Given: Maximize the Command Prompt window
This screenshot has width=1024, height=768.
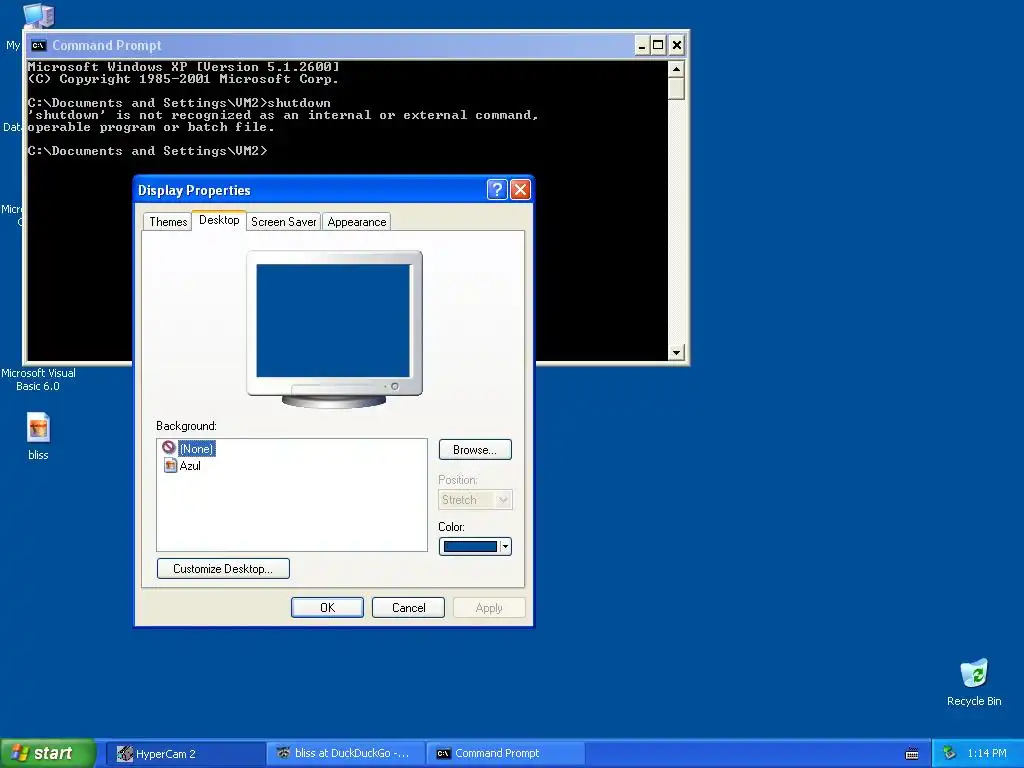Looking at the screenshot, I should point(658,46).
